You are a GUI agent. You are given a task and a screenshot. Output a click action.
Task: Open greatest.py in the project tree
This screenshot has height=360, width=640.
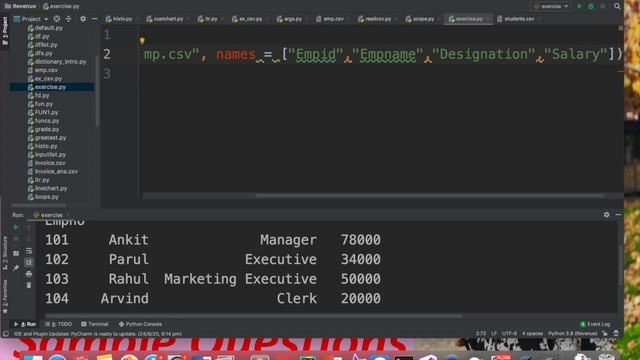50,138
